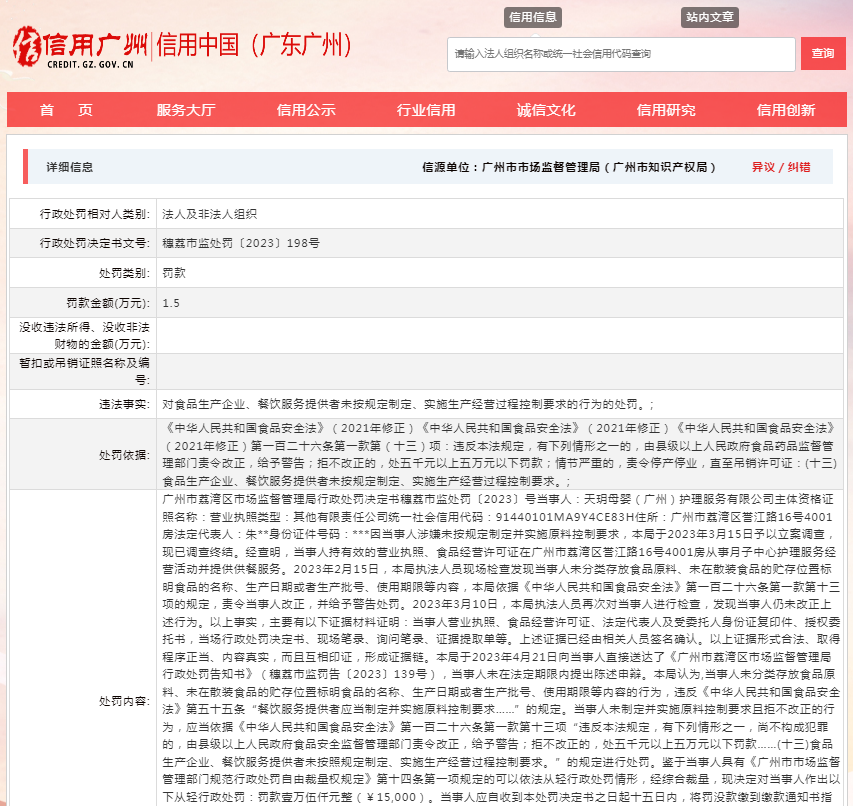This screenshot has width=853, height=806.
Task: Focus the organization name search field
Action: pyautogui.click(x=621, y=54)
